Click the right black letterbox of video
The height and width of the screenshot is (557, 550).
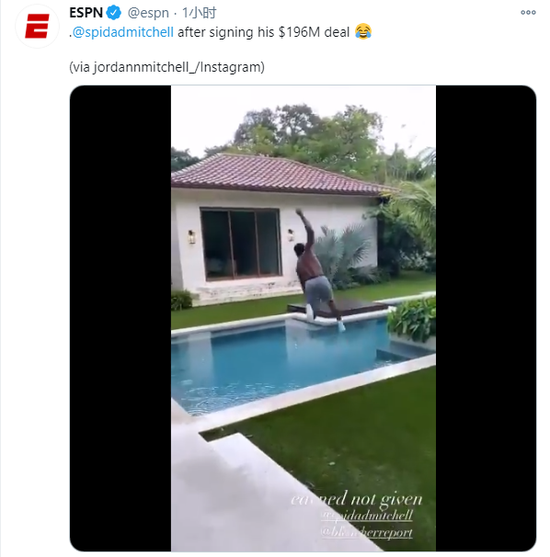click(x=486, y=318)
